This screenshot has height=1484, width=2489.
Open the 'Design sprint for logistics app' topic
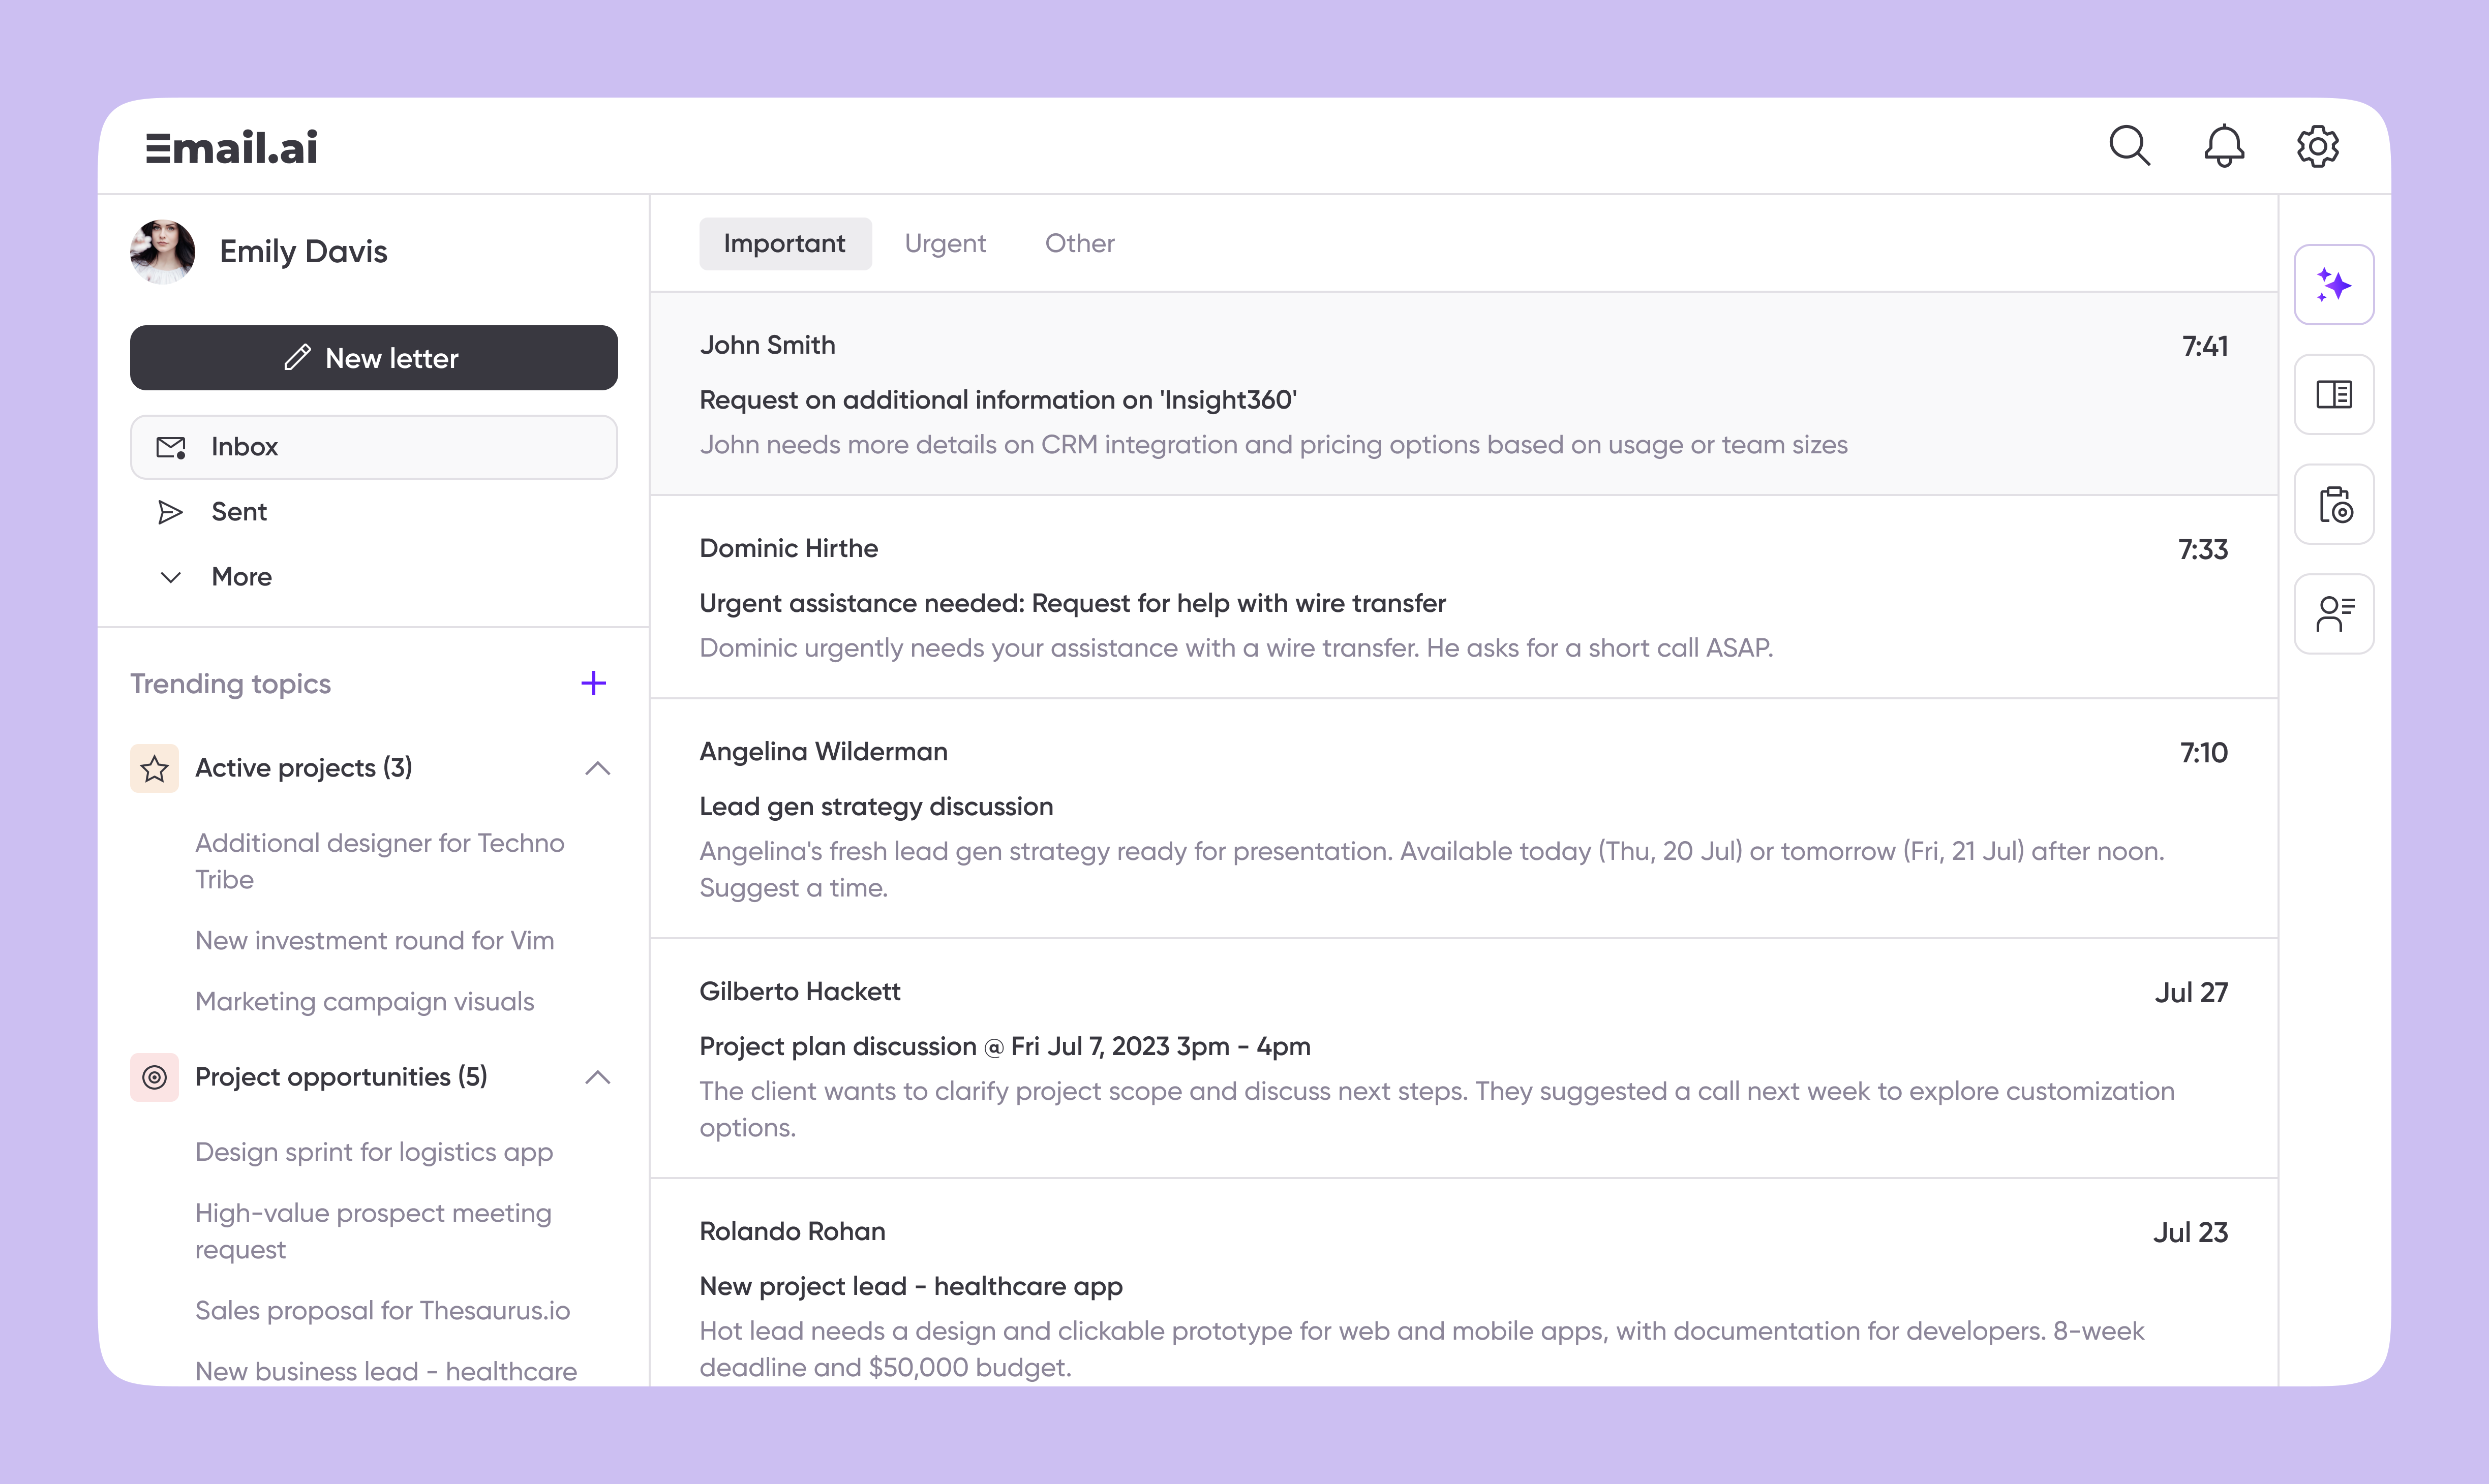pos(374,1151)
